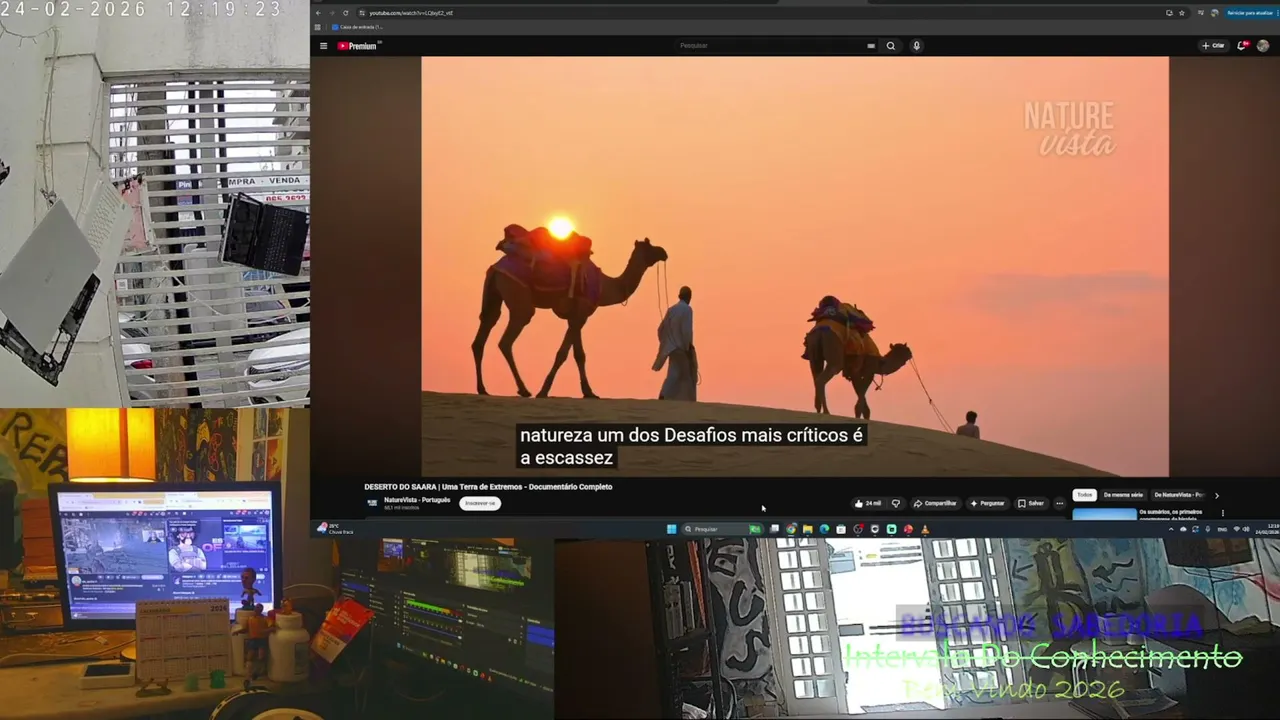Show hidden tray icons chevron
The image size is (1280, 720).
(1171, 529)
